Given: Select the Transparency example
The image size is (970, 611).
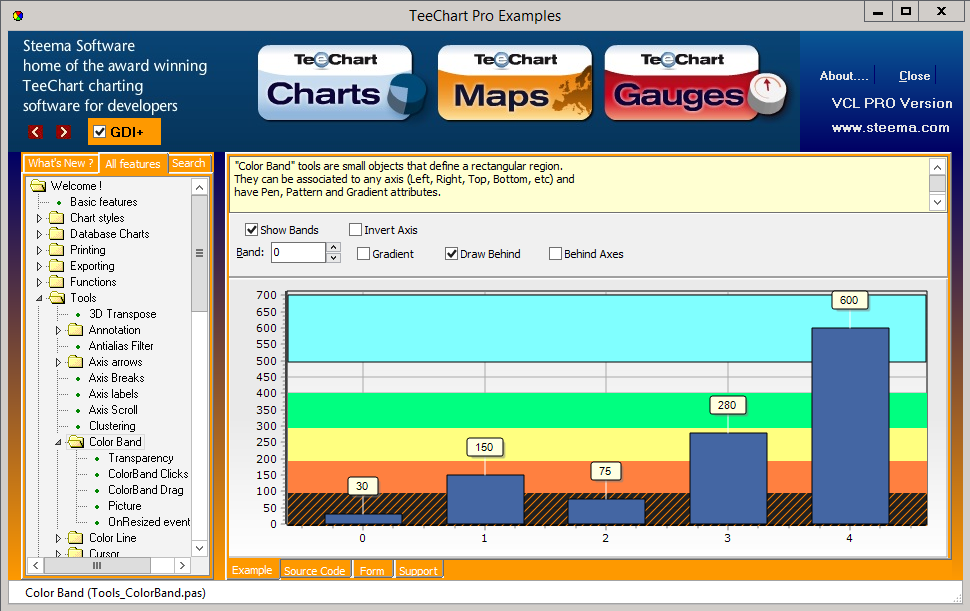Looking at the screenshot, I should tap(140, 458).
